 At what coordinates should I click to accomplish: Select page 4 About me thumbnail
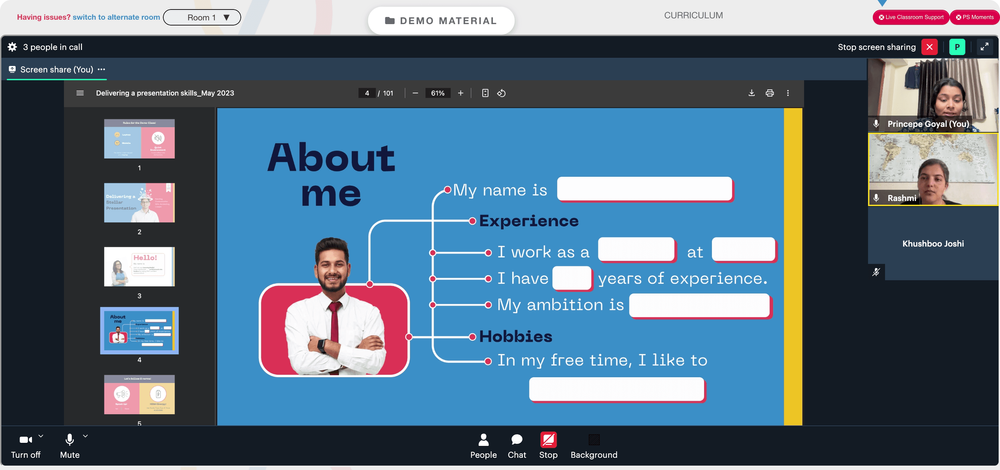(139, 330)
